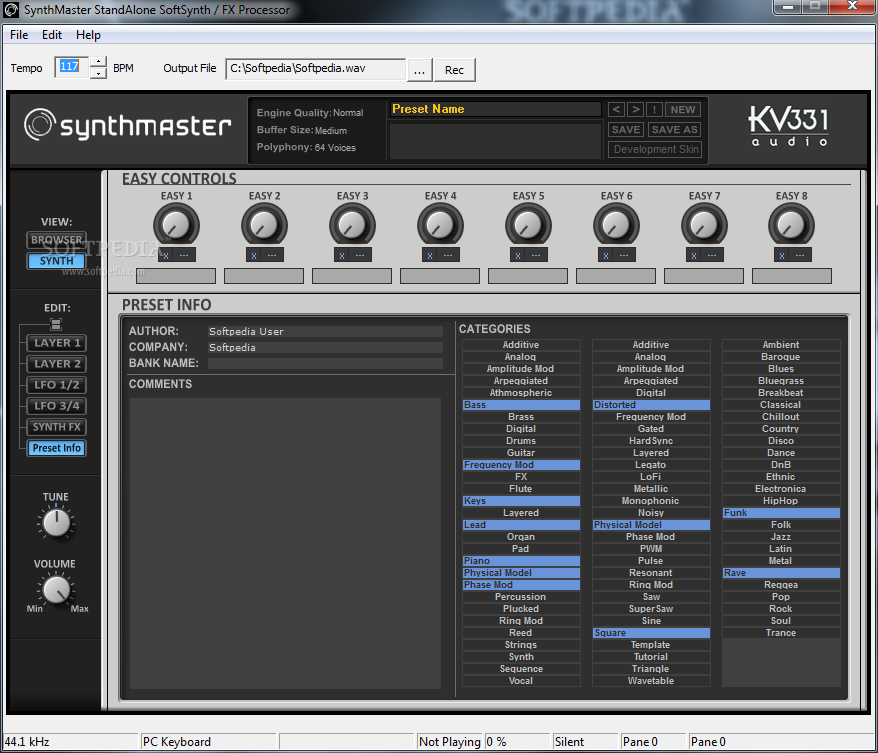Open the --- assignment under EASY 3
This screenshot has width=878, height=753.
360,255
